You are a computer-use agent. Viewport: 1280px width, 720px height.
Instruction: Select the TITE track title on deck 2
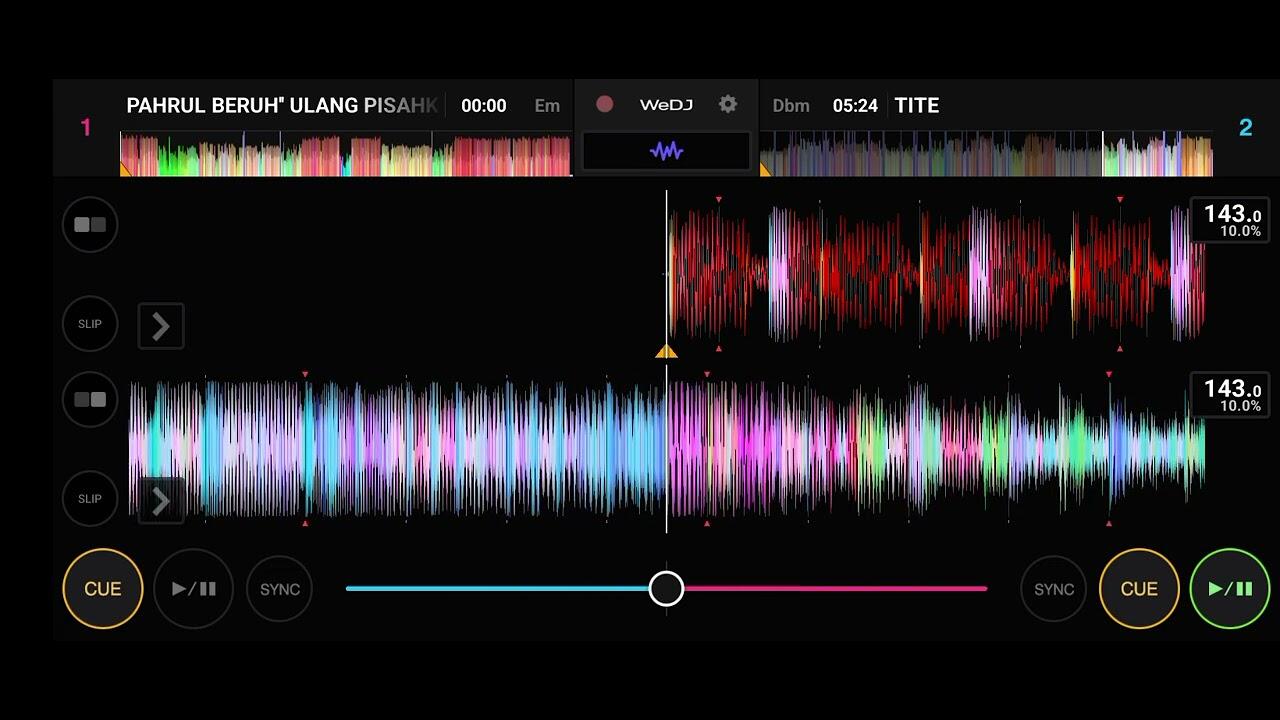[x=916, y=105]
